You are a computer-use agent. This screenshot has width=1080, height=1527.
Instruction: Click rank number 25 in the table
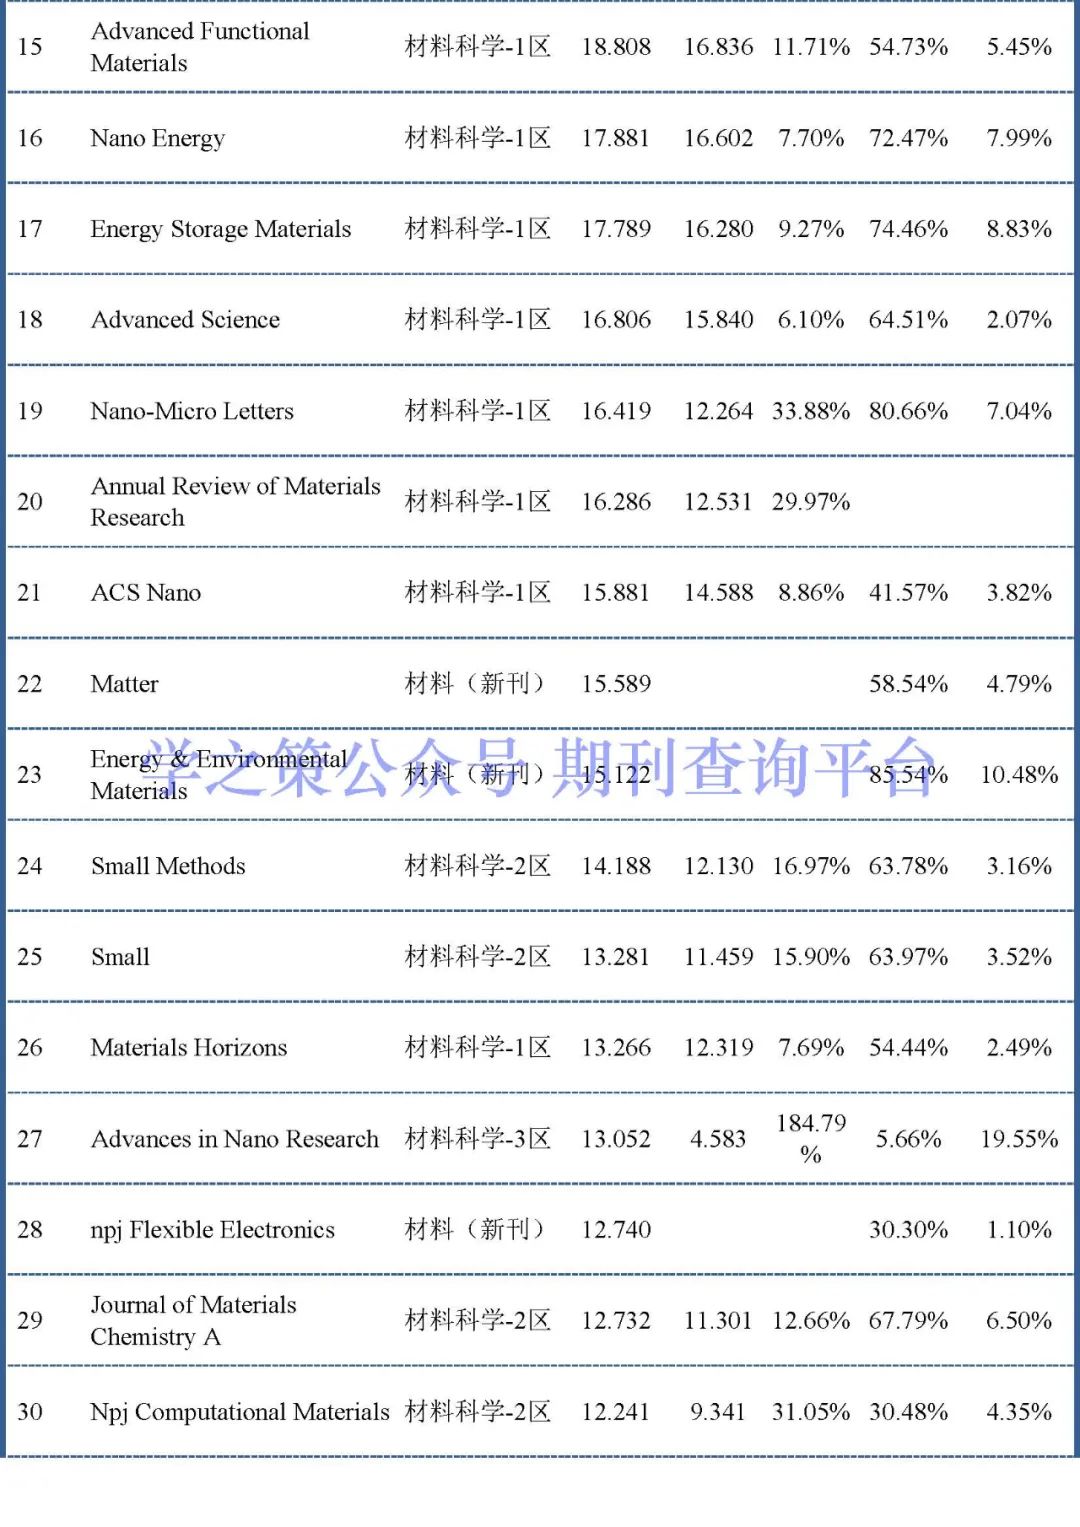point(30,957)
